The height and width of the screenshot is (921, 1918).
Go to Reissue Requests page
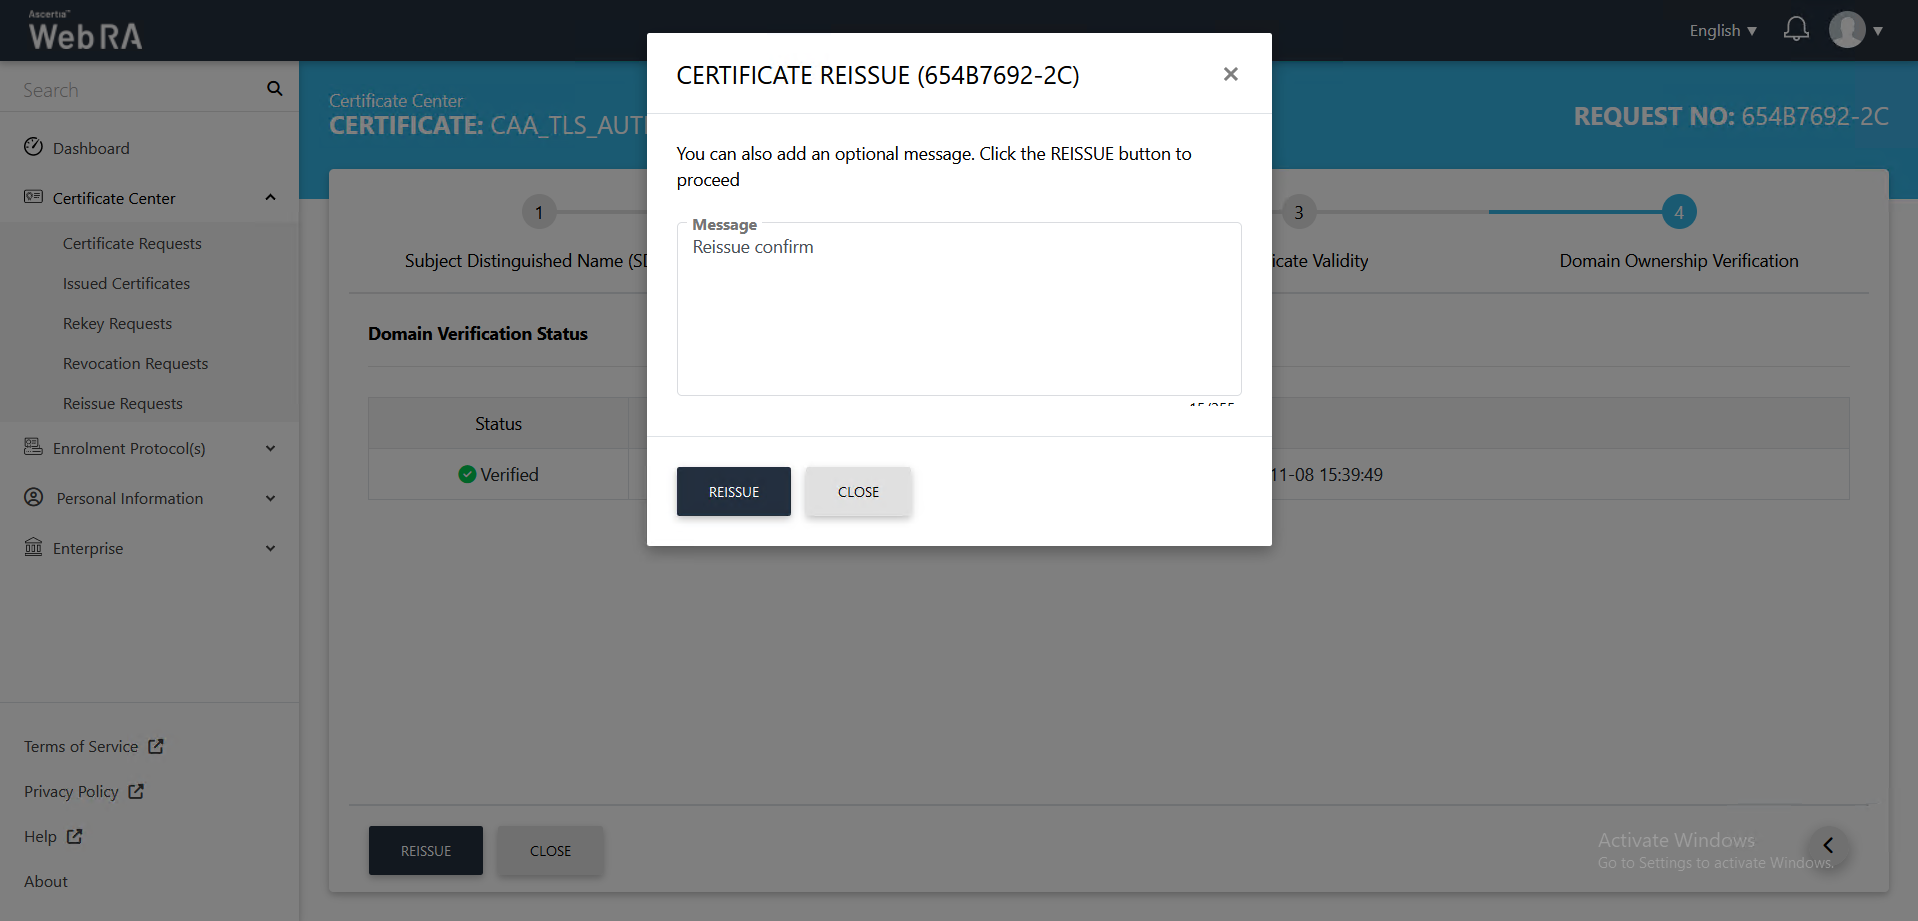pyautogui.click(x=122, y=403)
